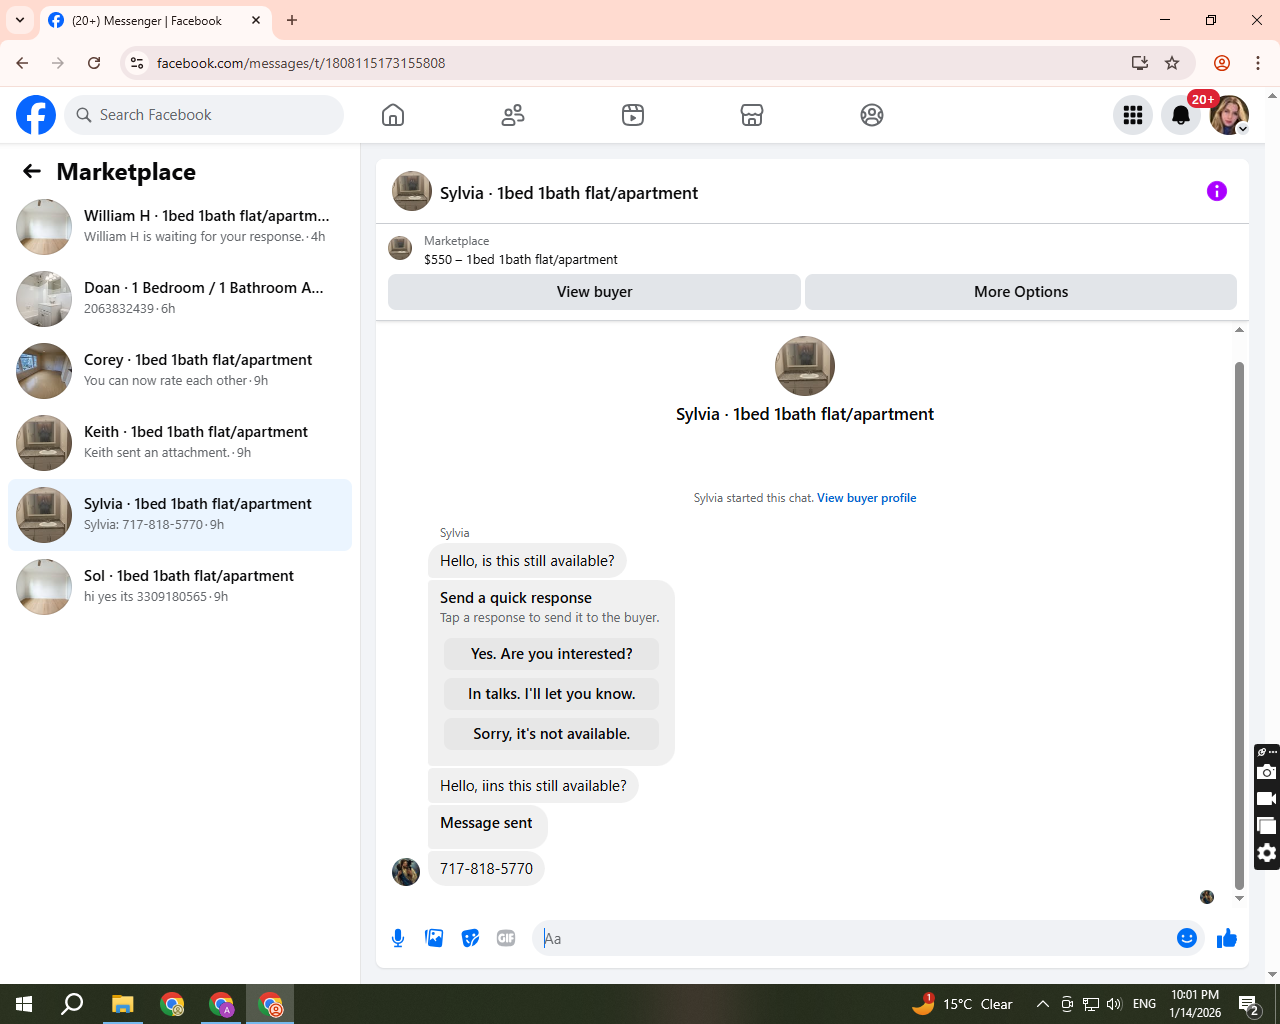This screenshot has width=1280, height=1024.
Task: Open the volume control in system tray
Action: coord(1114,1004)
